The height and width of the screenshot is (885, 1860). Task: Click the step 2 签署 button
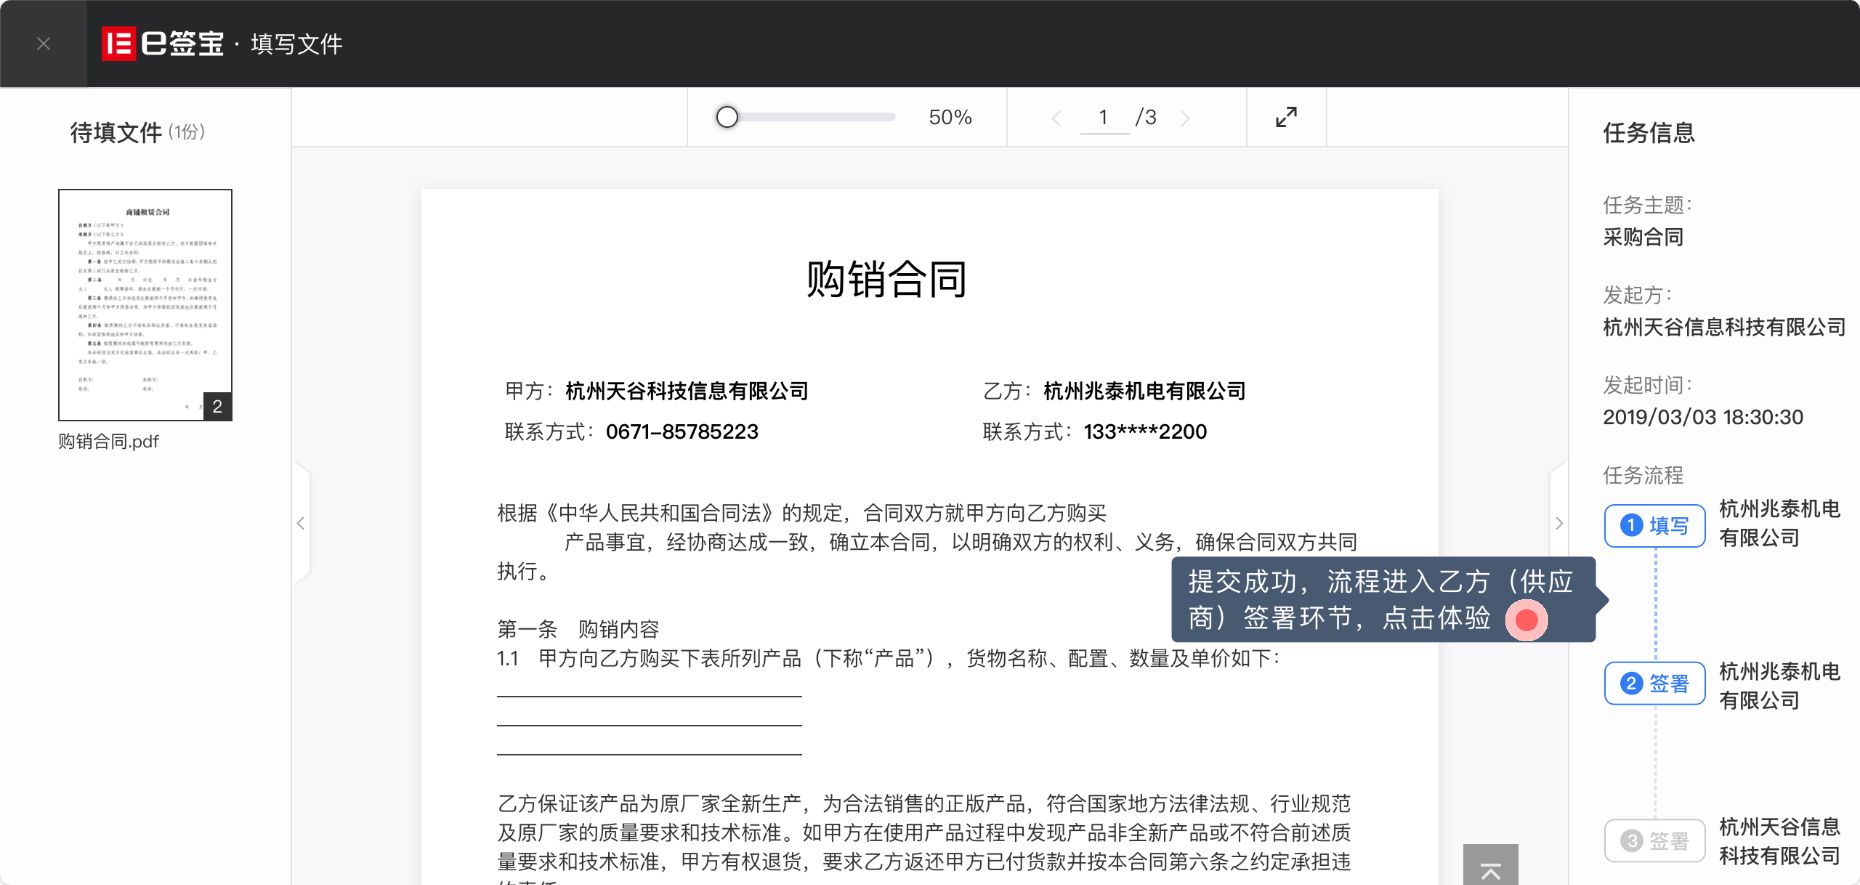coord(1655,684)
